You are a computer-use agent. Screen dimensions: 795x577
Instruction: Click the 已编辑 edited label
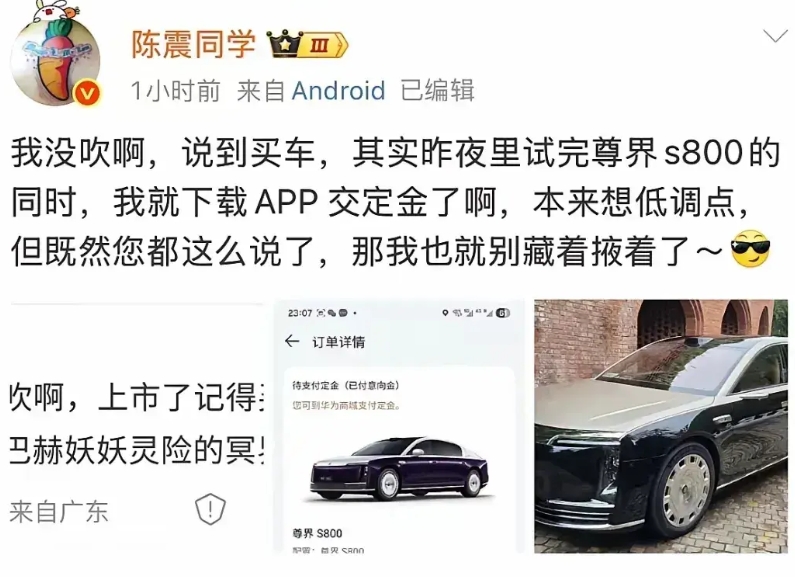(438, 91)
